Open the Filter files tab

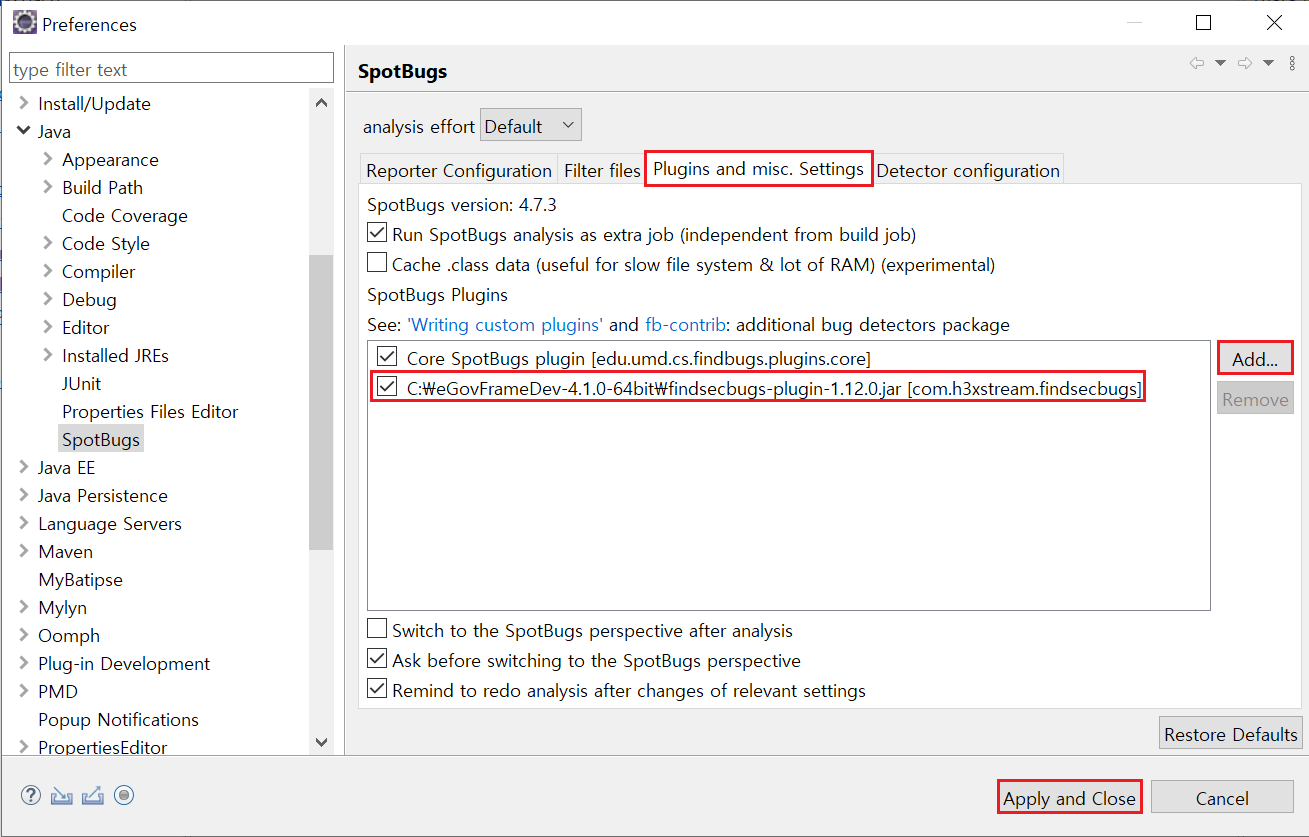coord(602,171)
